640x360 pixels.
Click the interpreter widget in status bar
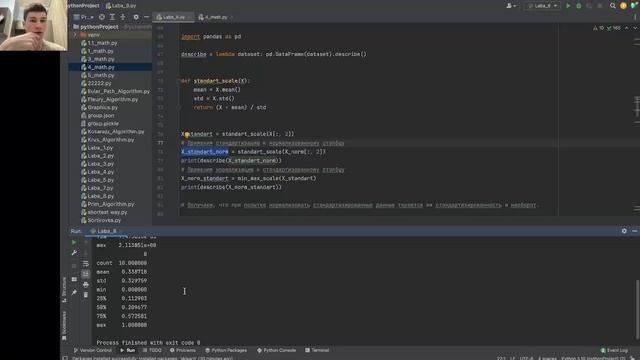(594, 358)
